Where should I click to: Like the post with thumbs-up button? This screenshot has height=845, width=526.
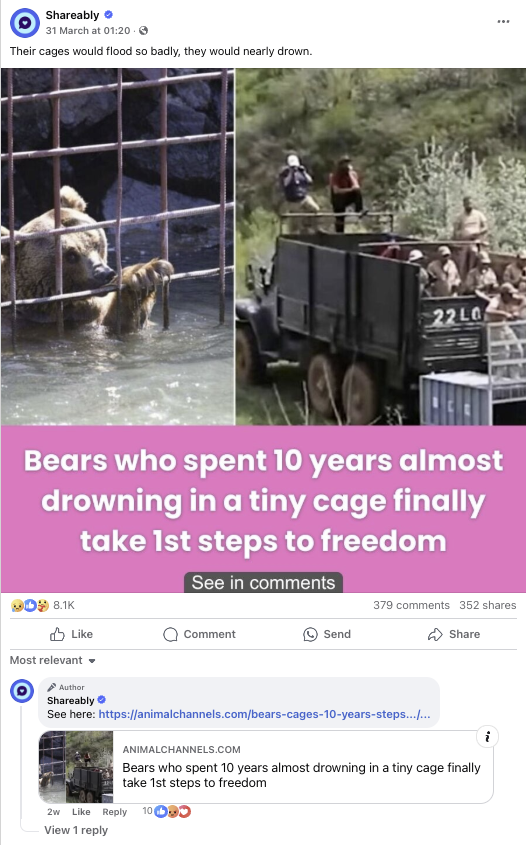click(71, 634)
